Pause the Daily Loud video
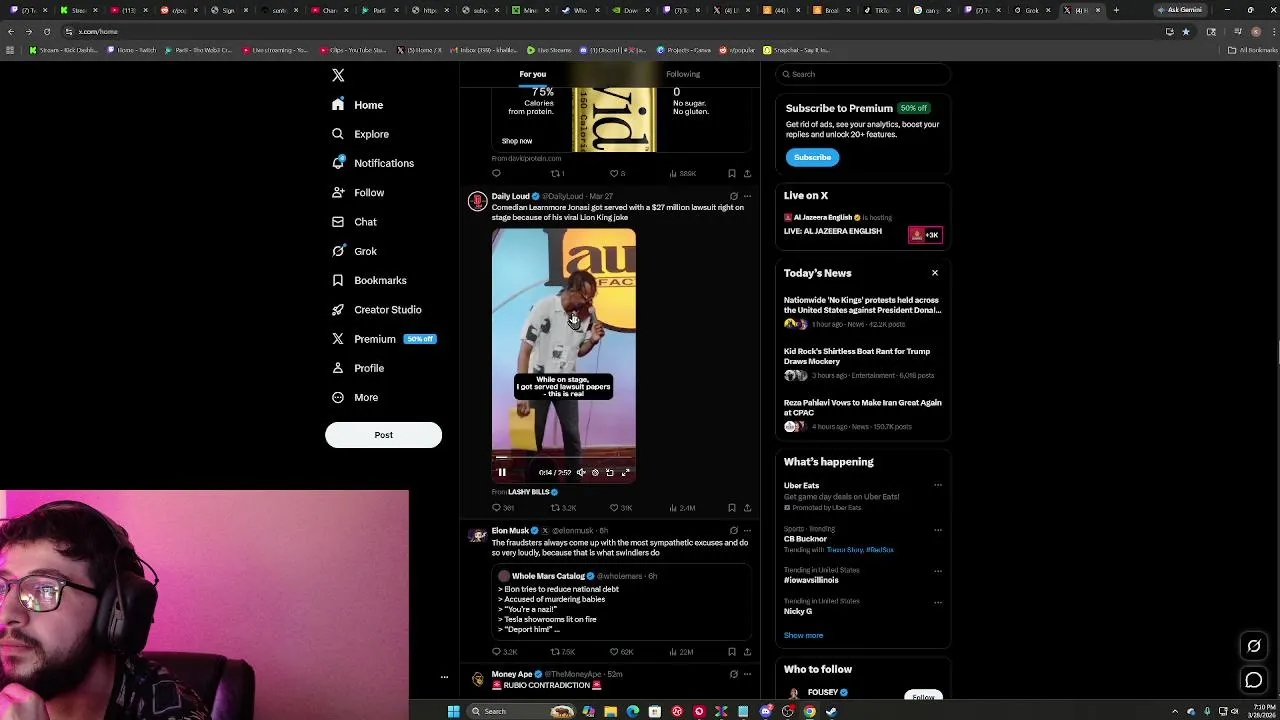The height and width of the screenshot is (720, 1280). coord(502,473)
